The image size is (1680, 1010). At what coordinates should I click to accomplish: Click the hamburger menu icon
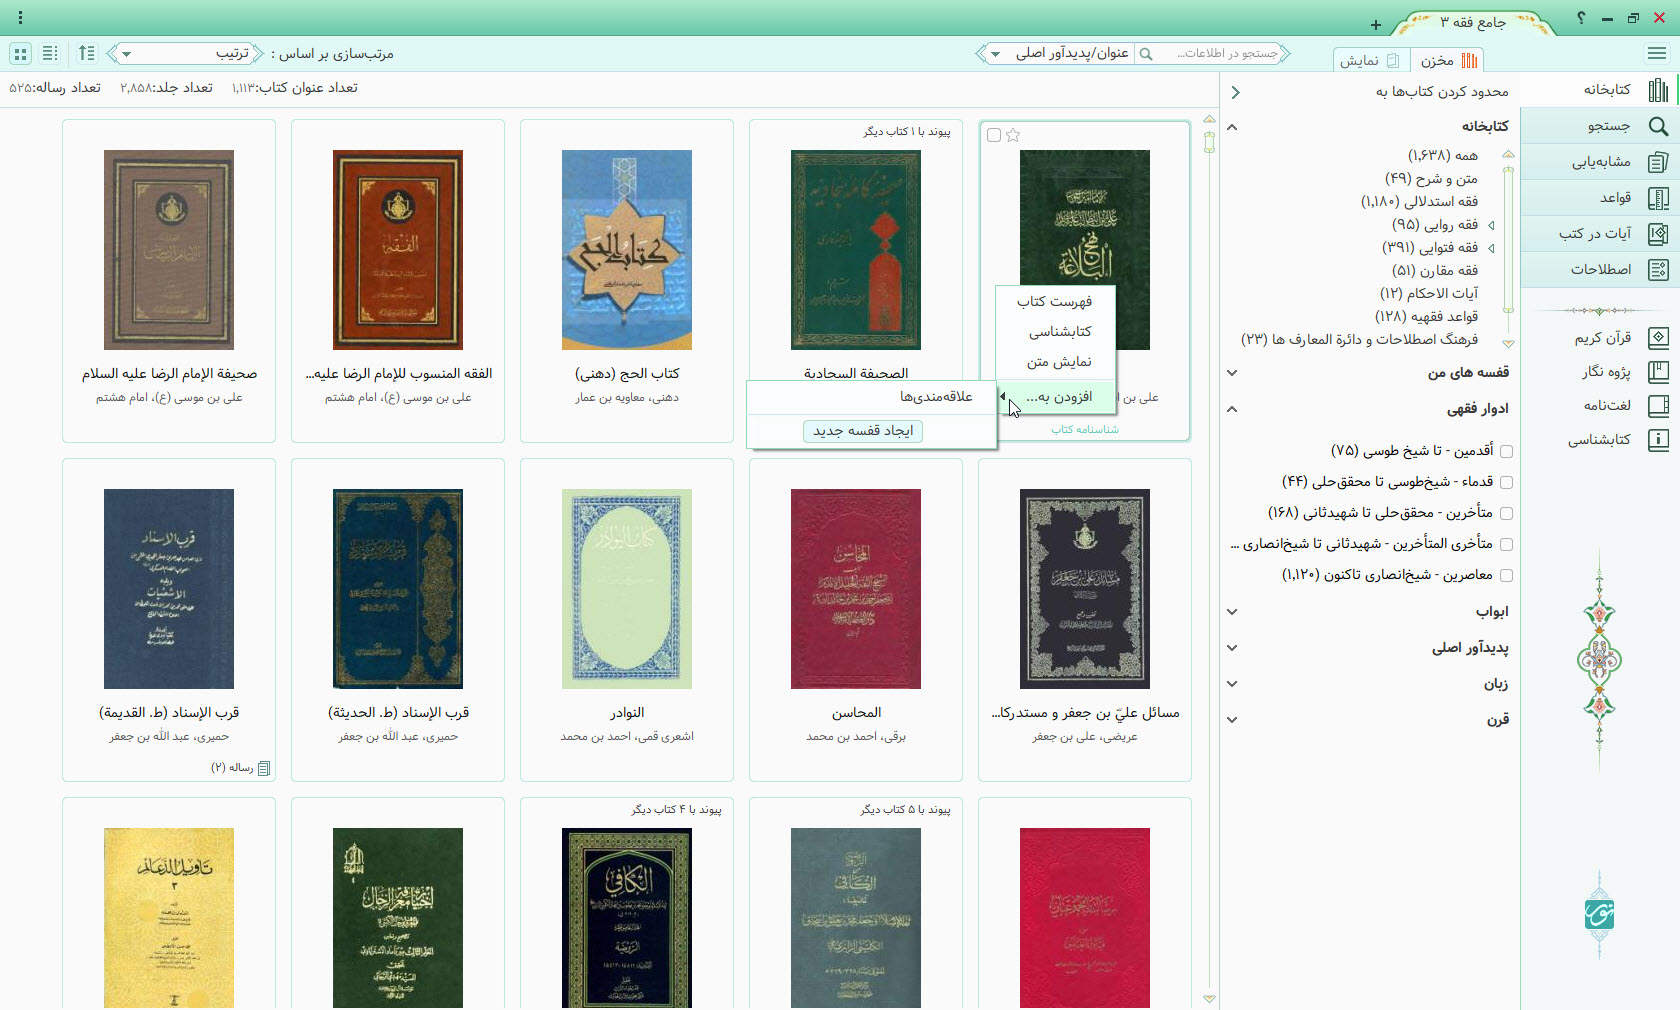click(1656, 53)
